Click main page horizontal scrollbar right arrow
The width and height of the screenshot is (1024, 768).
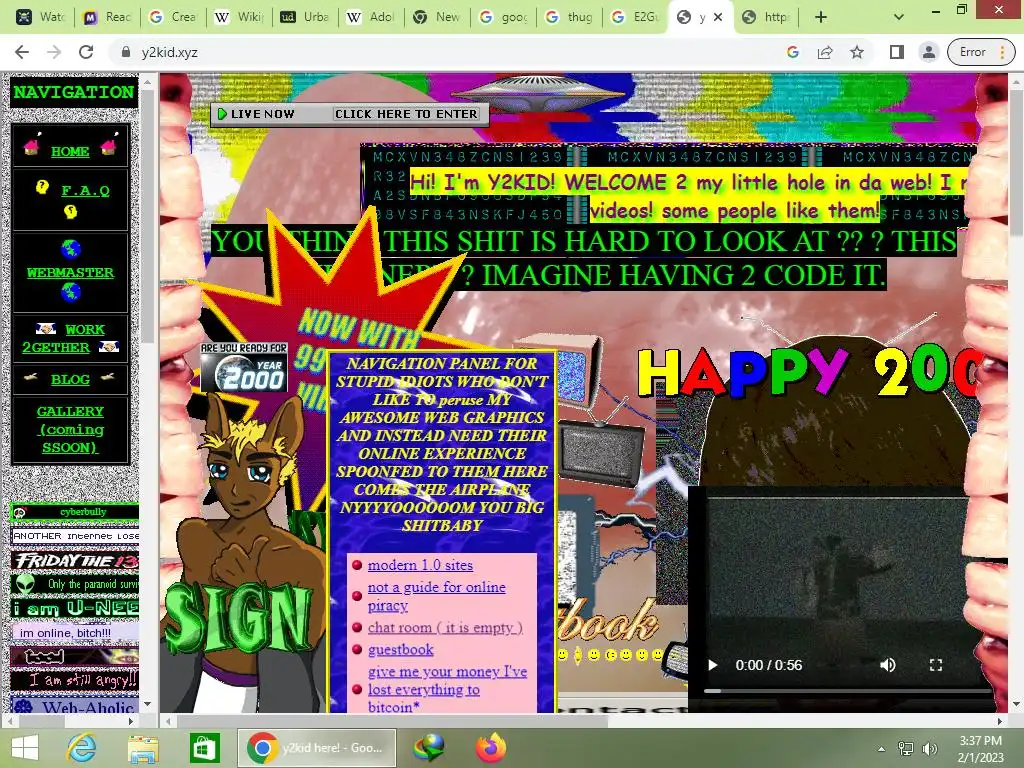1000,721
